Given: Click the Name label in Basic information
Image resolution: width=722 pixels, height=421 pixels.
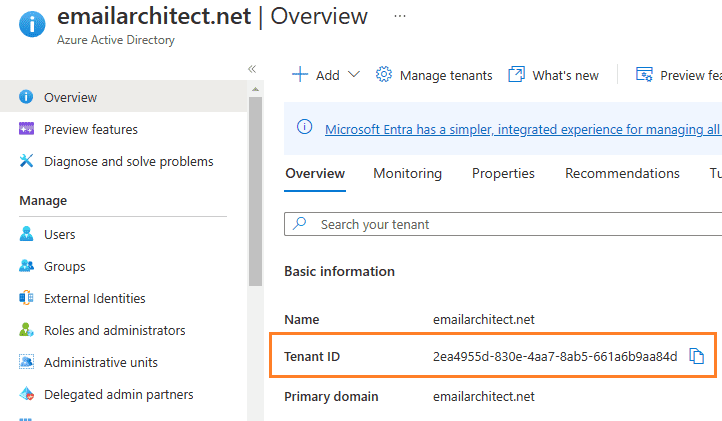Looking at the screenshot, I should pyautogui.click(x=302, y=319).
